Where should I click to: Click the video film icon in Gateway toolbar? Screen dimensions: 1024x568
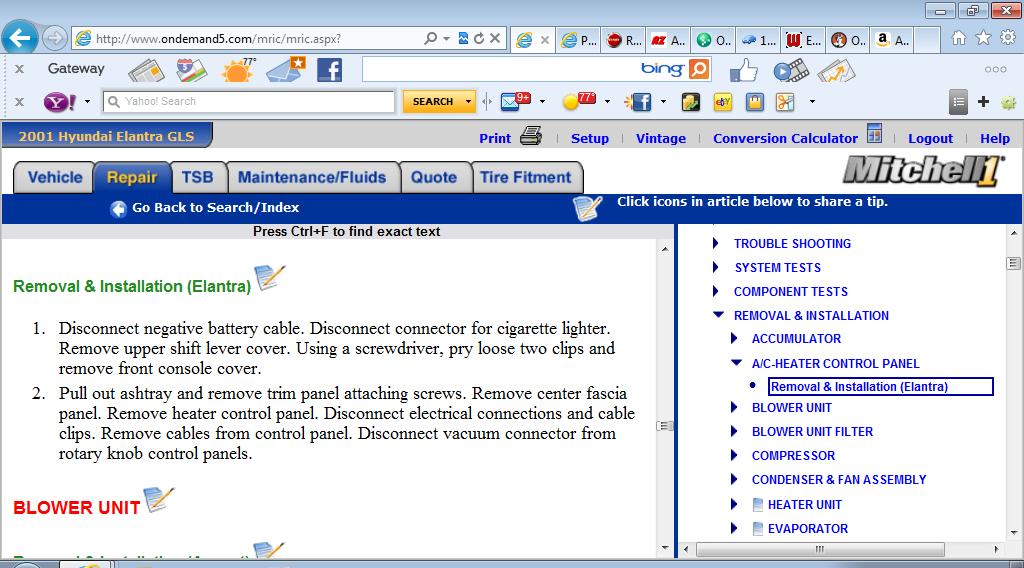click(x=791, y=70)
